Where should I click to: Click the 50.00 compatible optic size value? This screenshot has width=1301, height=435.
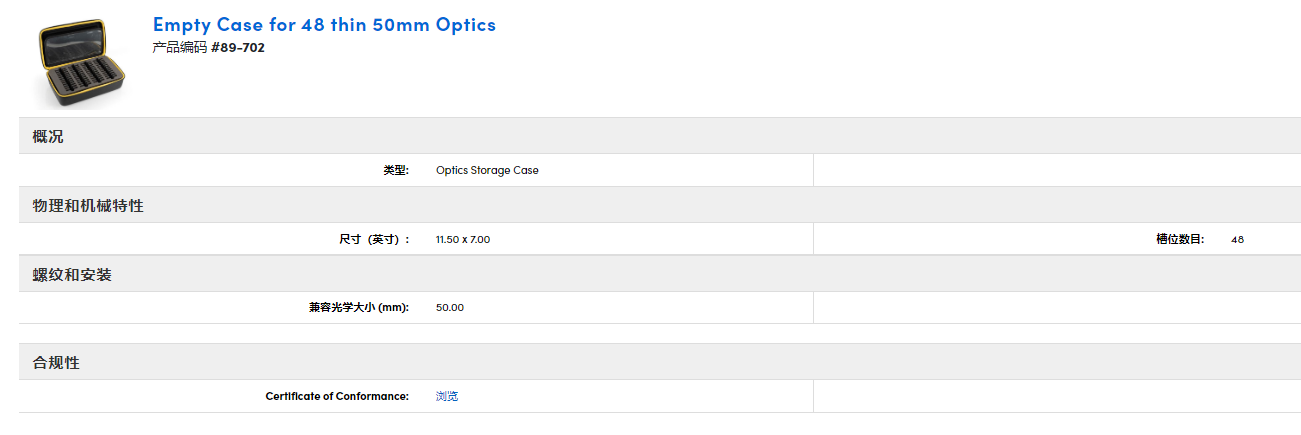click(450, 307)
